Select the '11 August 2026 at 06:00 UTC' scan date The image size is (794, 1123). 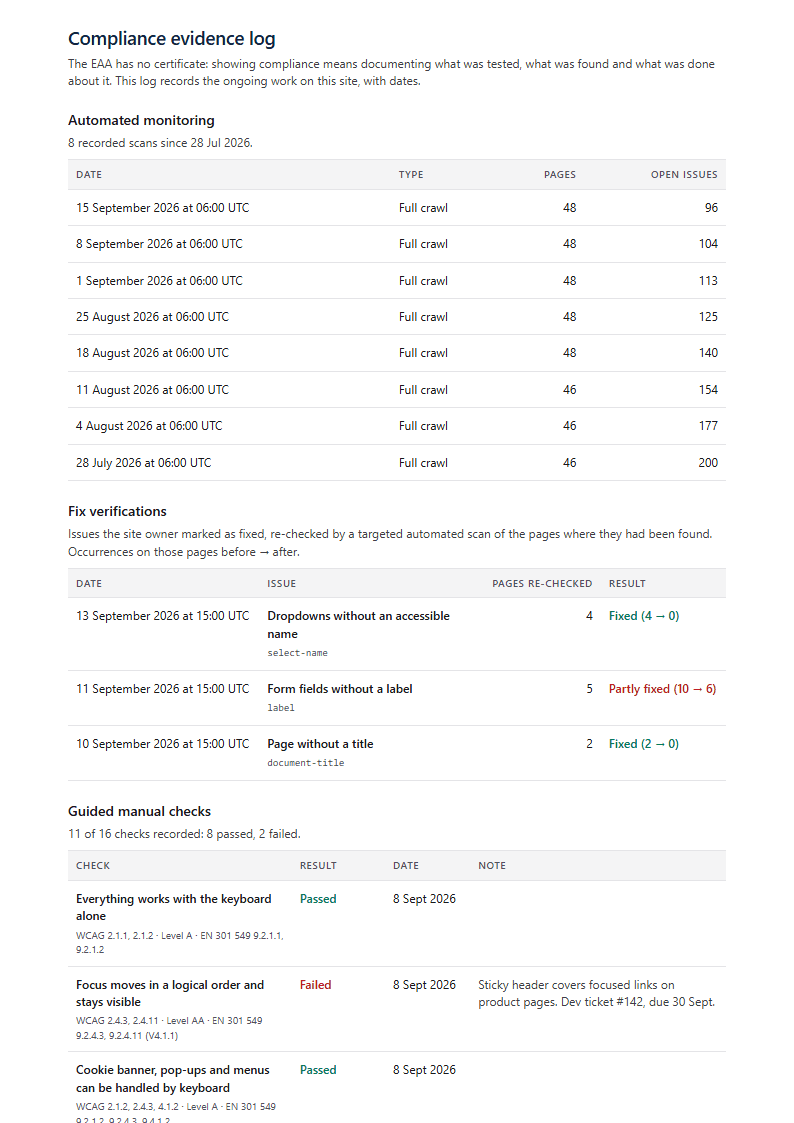tap(152, 390)
